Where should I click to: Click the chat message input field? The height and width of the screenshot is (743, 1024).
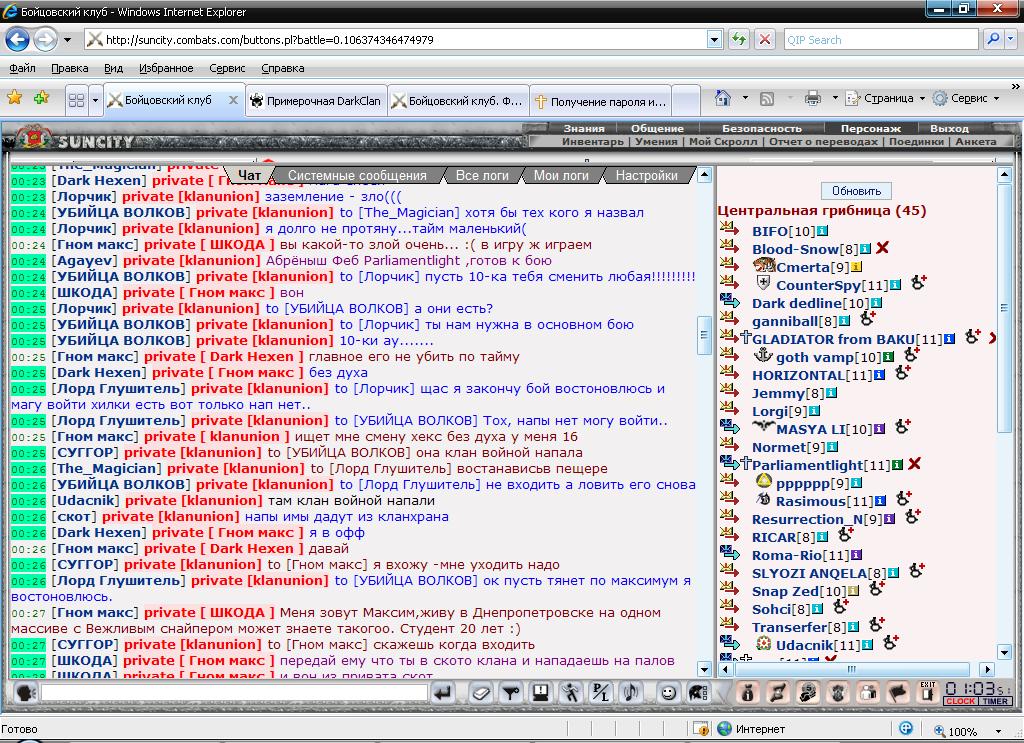tap(234, 692)
